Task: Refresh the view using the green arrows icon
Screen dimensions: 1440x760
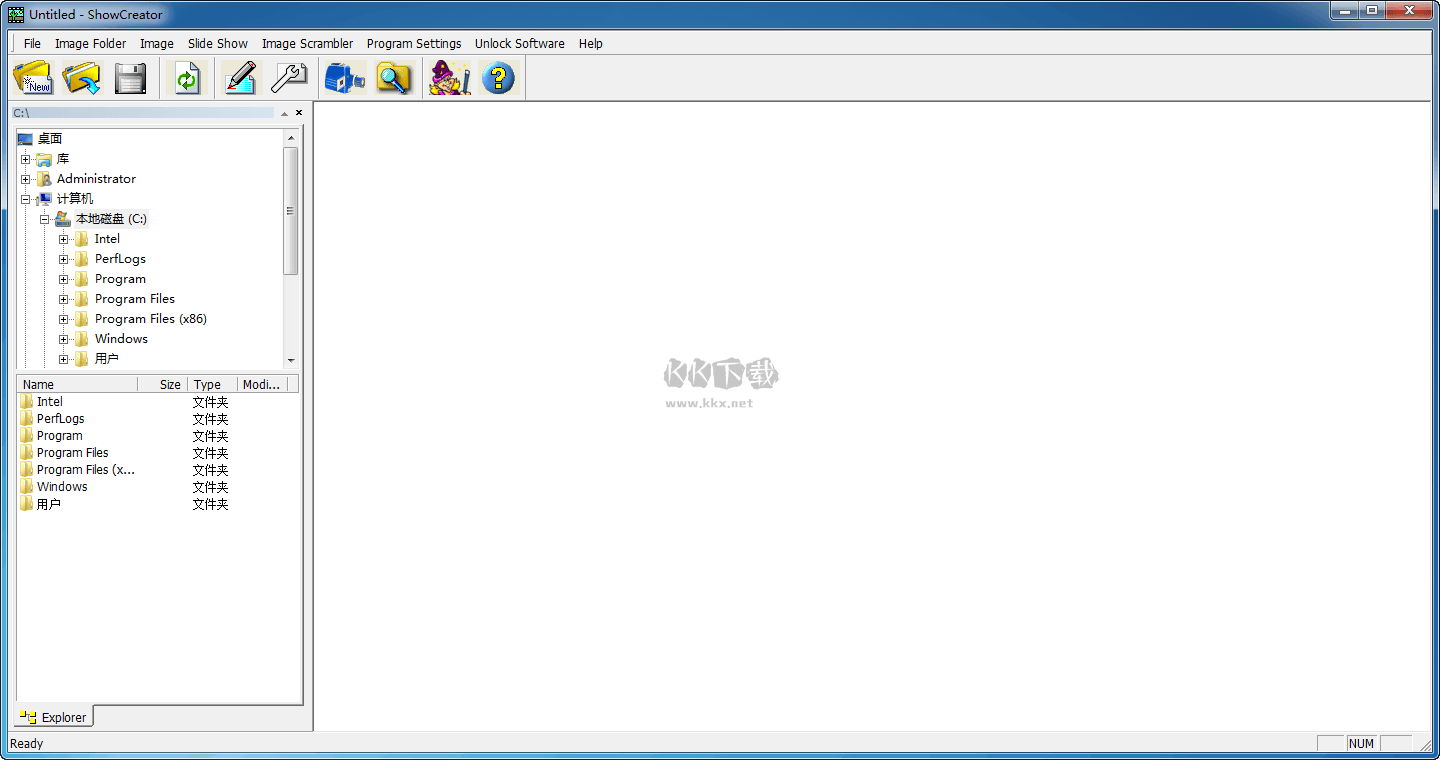Action: coord(188,78)
